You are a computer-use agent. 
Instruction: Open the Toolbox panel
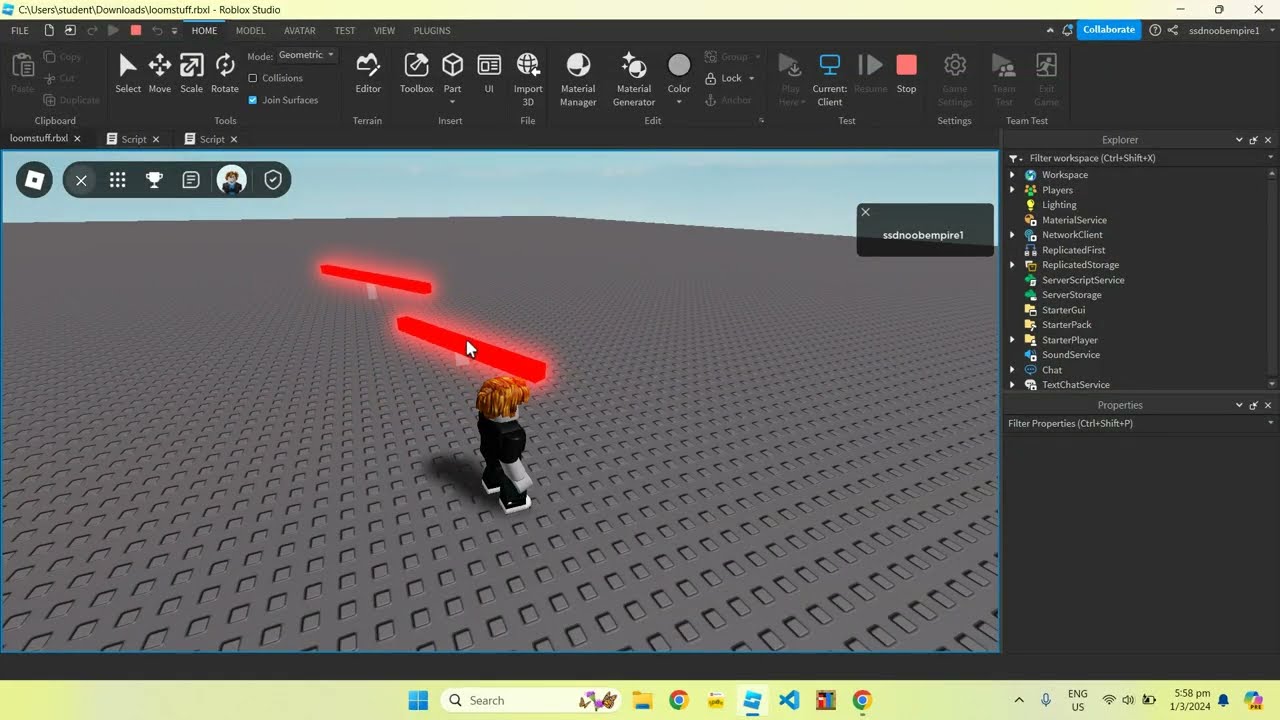click(x=416, y=74)
